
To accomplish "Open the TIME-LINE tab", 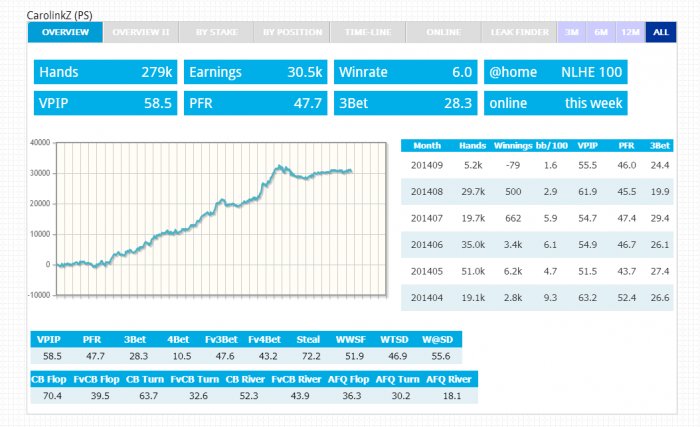I will [x=368, y=32].
